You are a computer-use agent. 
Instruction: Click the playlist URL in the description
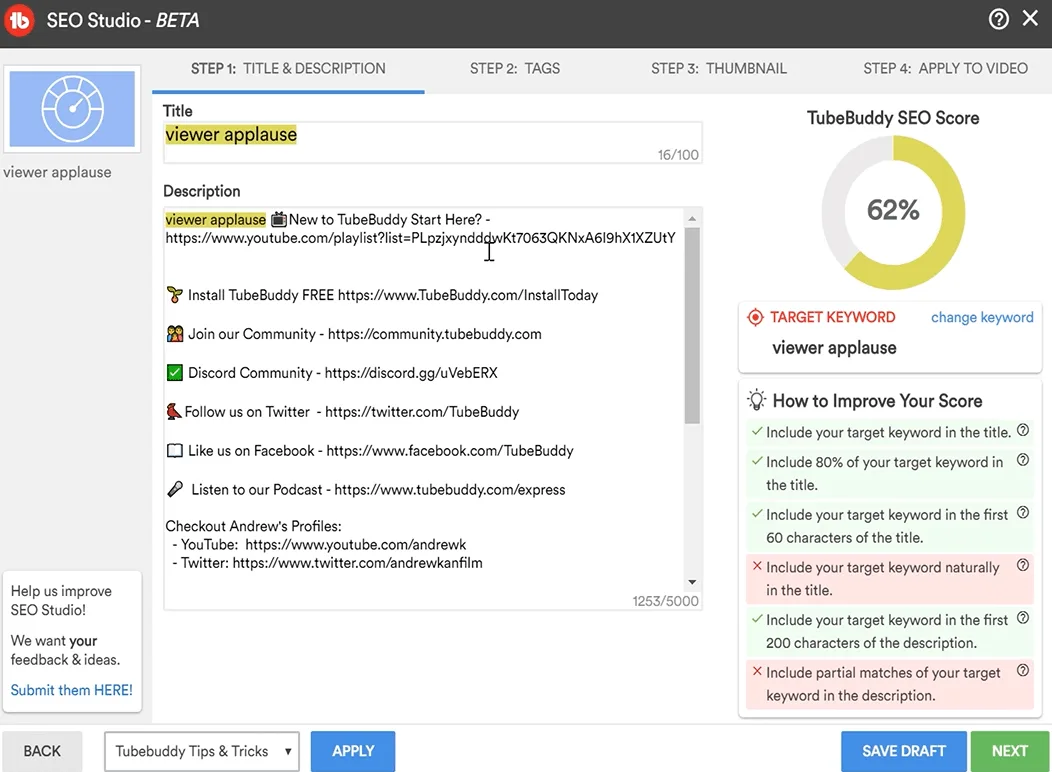pyautogui.click(x=421, y=237)
